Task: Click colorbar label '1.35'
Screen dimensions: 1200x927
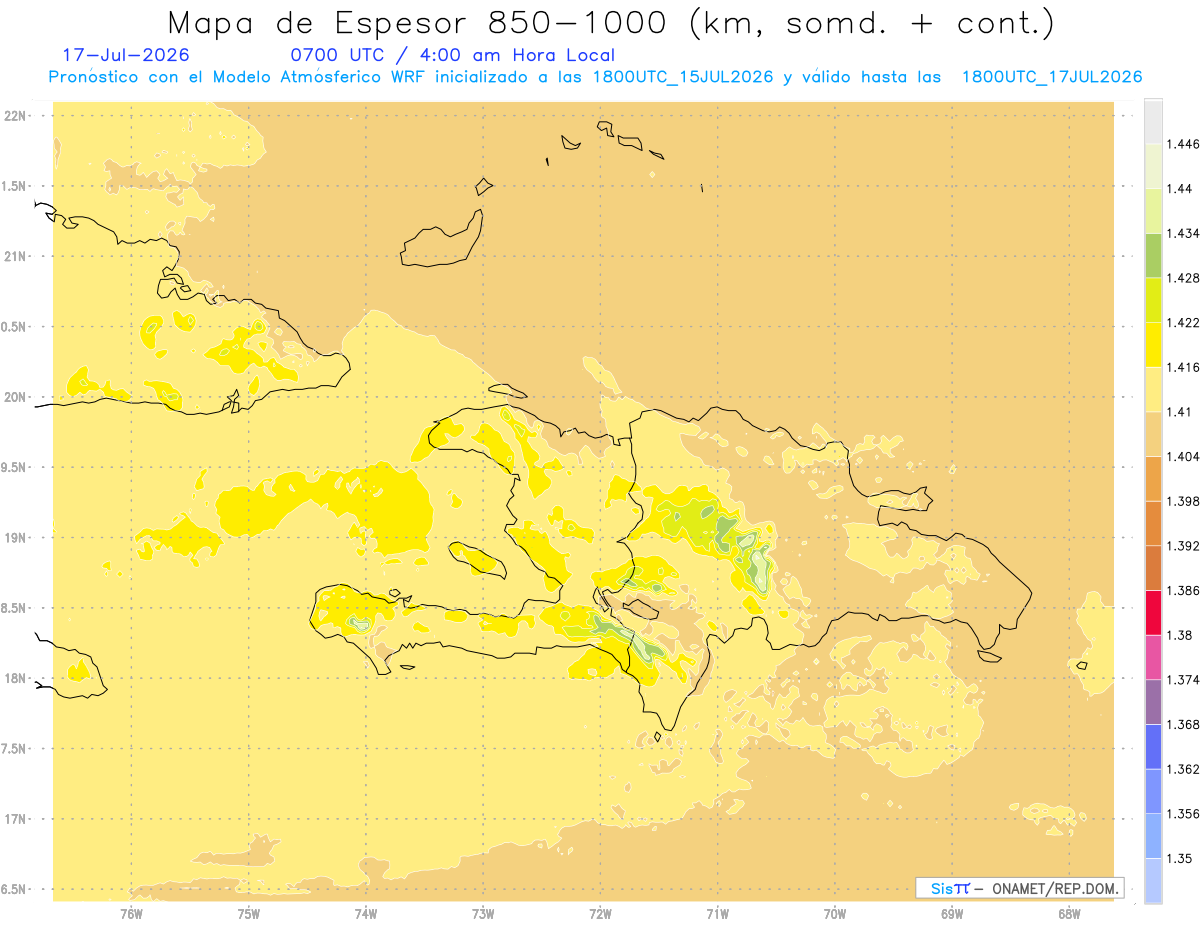Action: (1181, 858)
